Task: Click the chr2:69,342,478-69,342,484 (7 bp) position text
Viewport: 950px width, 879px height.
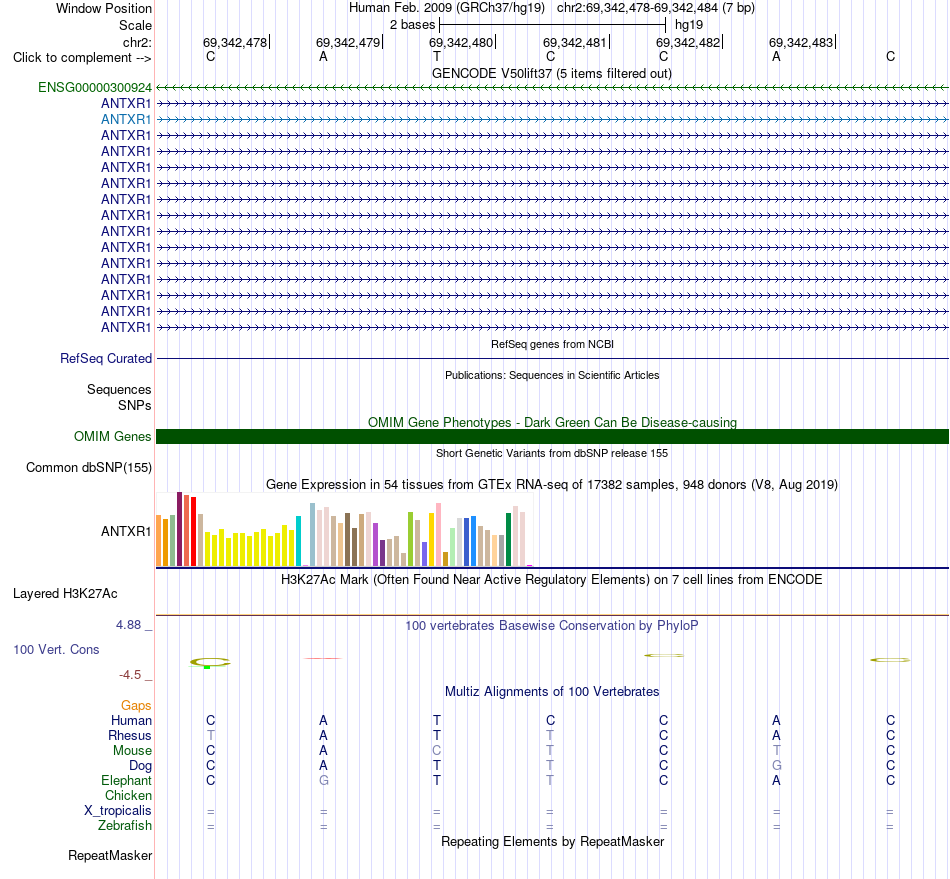Action: (656, 8)
